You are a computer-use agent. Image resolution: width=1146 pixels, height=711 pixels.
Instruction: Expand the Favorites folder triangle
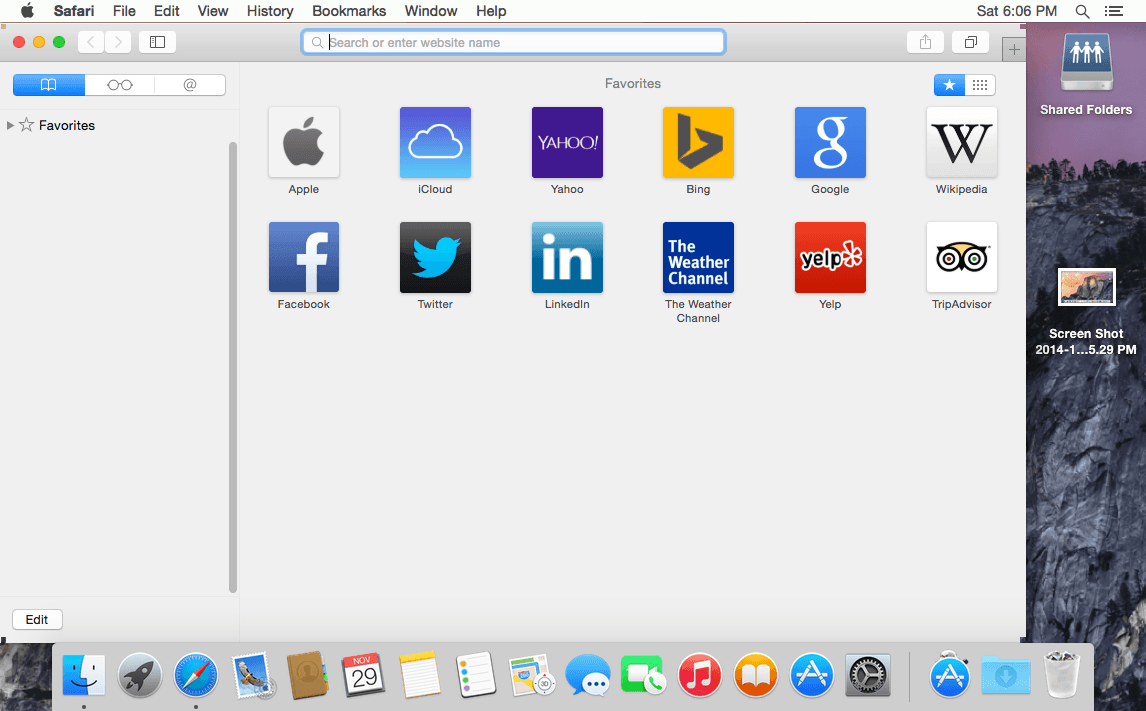tap(10, 125)
